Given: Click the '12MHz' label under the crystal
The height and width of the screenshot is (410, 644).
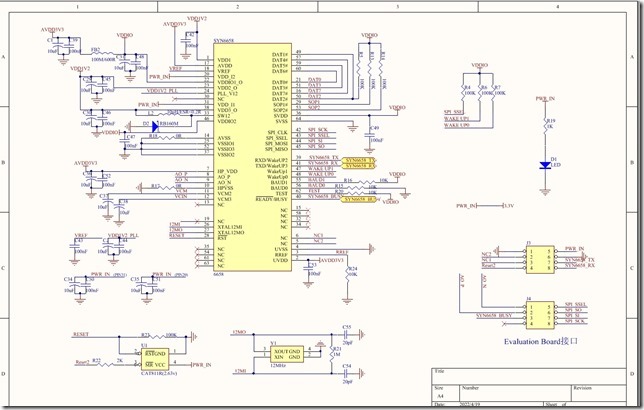Looking at the screenshot, I should [x=278, y=366].
